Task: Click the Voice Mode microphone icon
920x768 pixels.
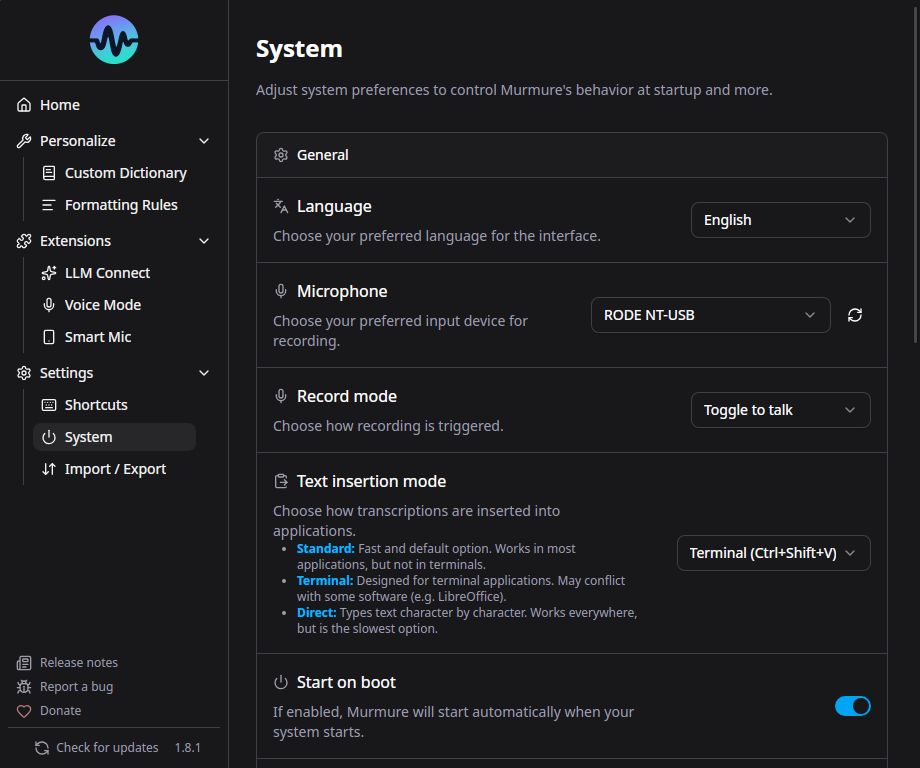Action: click(47, 304)
